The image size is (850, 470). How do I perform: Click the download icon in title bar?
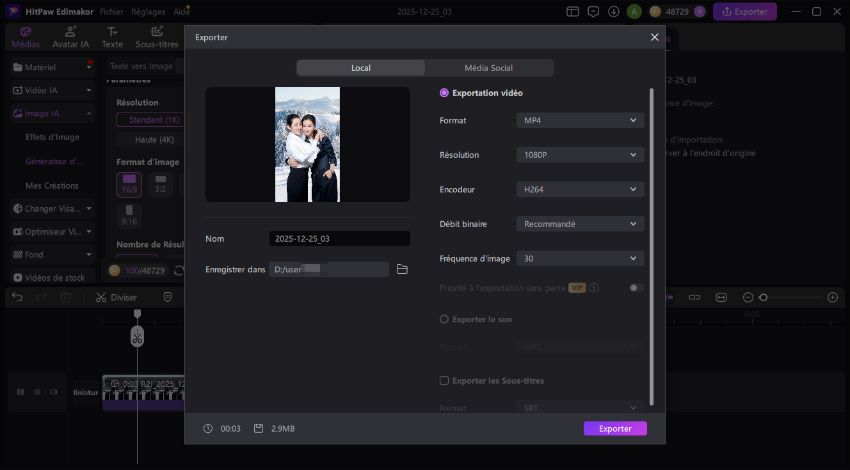click(613, 11)
